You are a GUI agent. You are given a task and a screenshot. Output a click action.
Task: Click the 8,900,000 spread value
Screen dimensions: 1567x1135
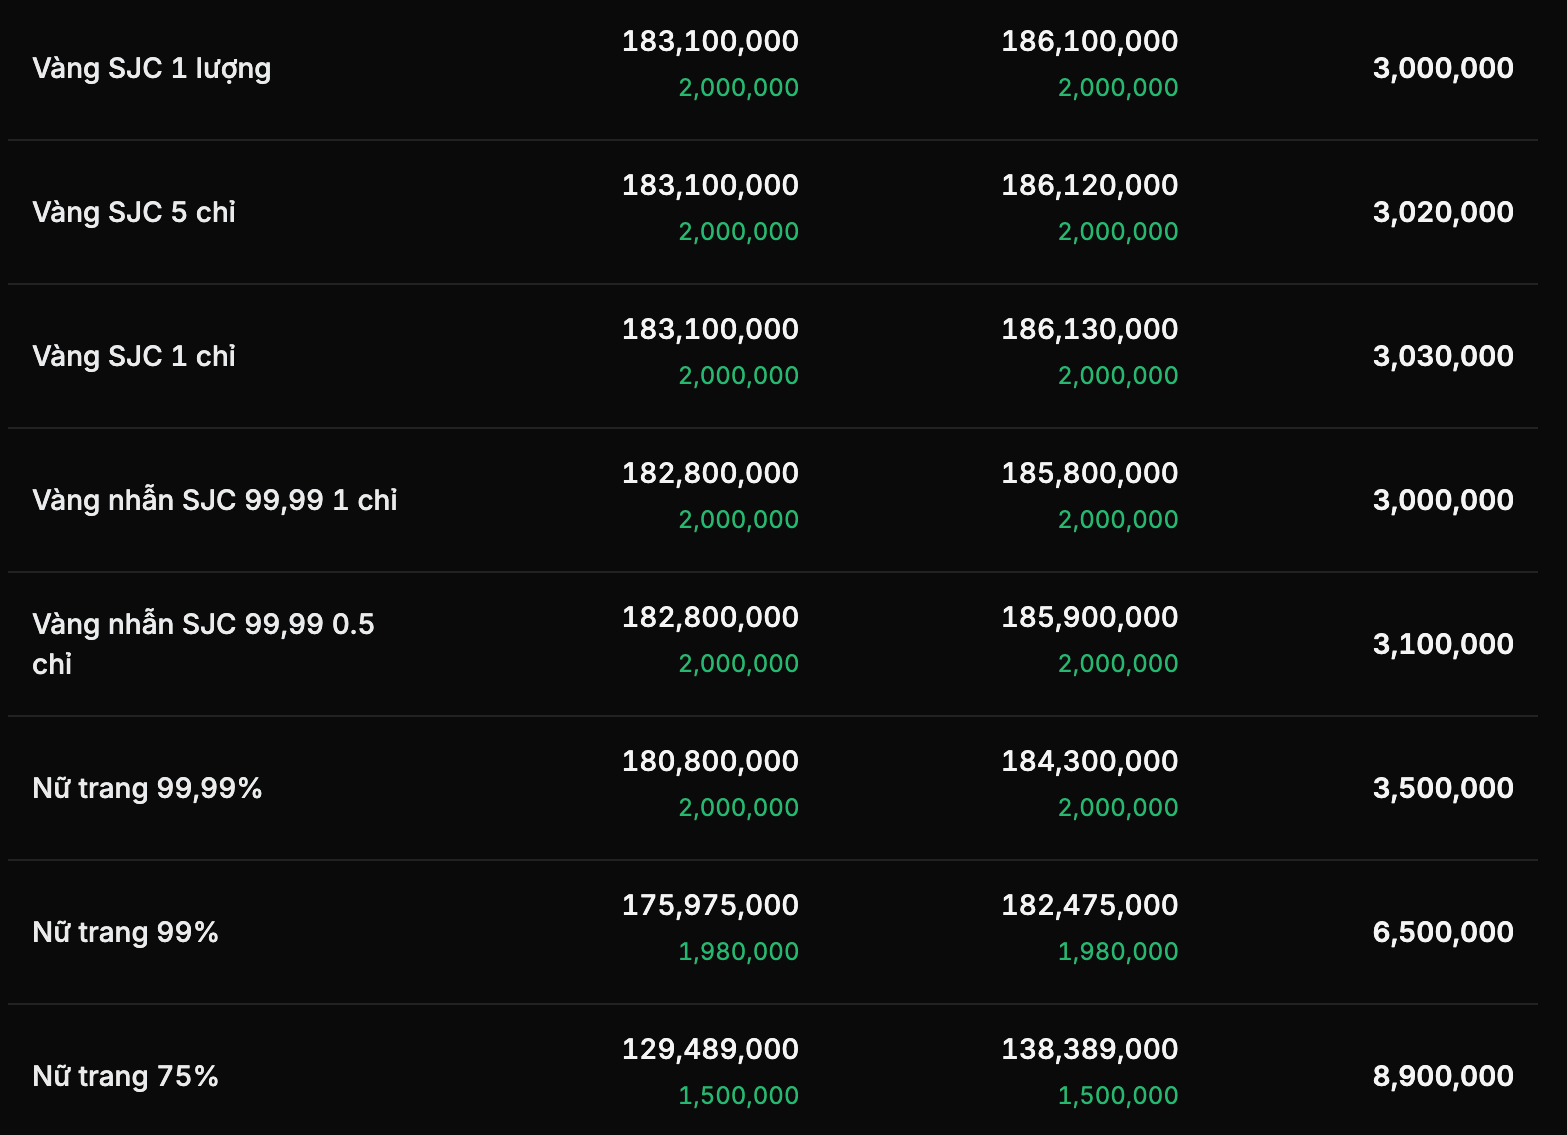[x=1442, y=1076]
